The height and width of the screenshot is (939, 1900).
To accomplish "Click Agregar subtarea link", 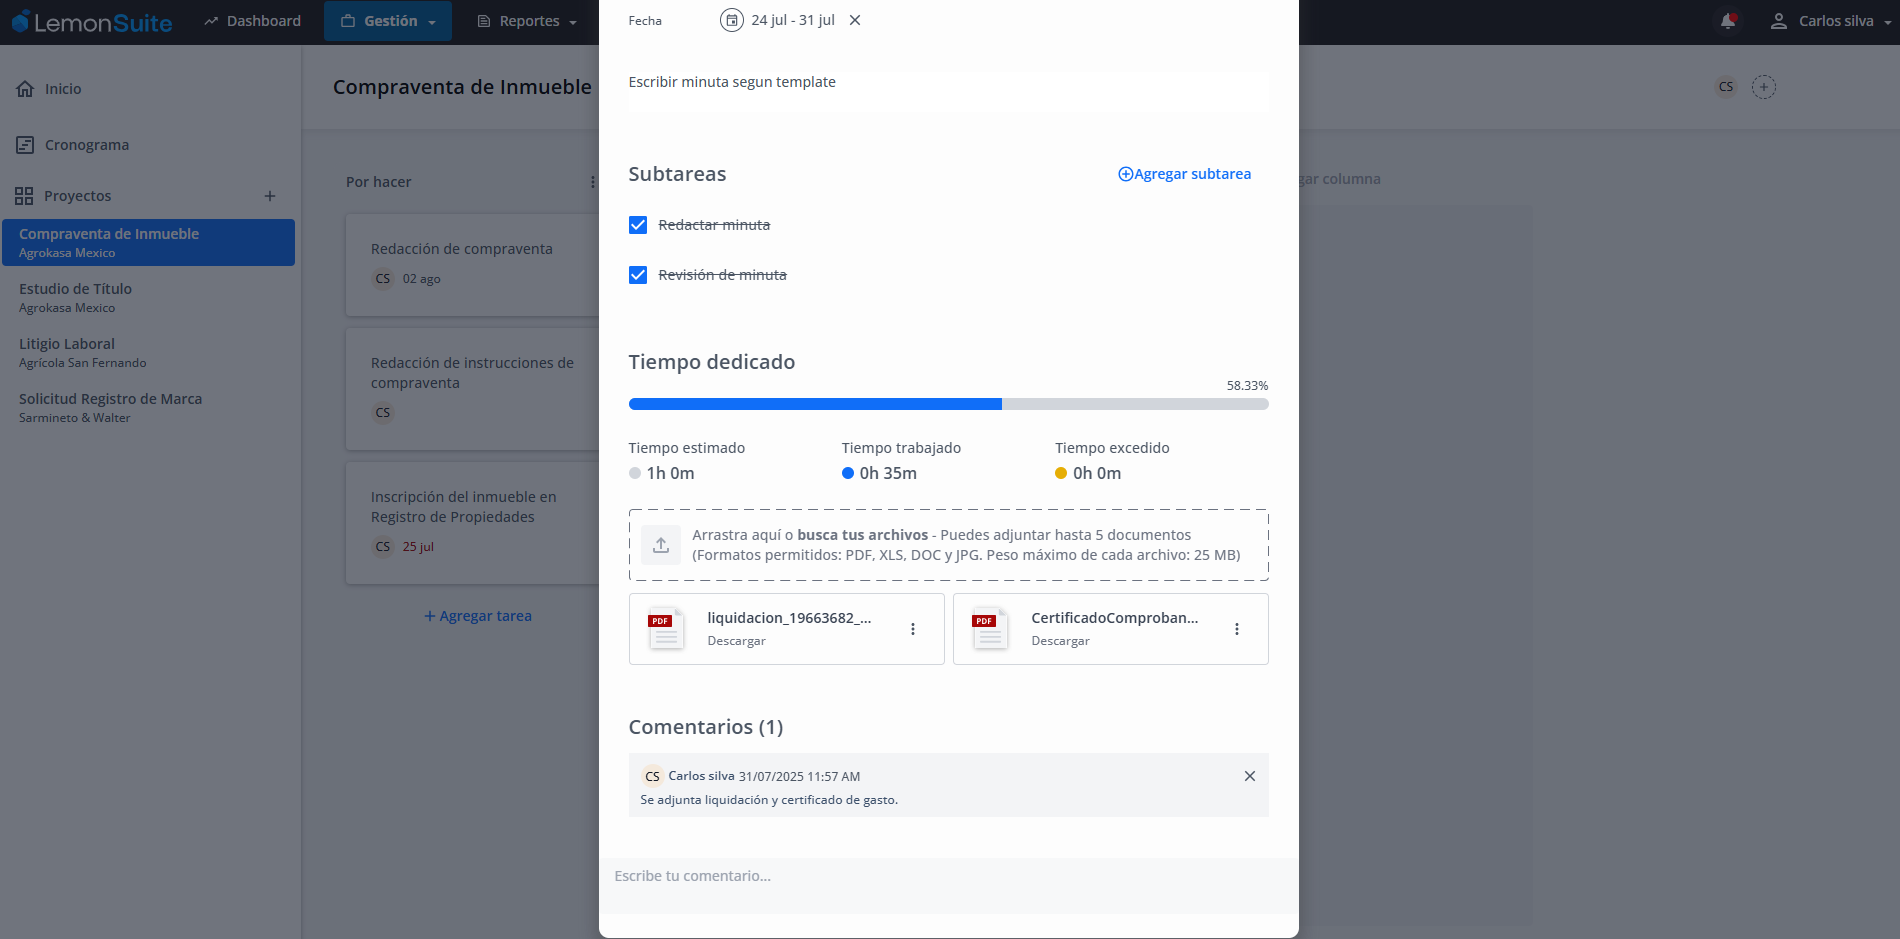I will [1184, 174].
